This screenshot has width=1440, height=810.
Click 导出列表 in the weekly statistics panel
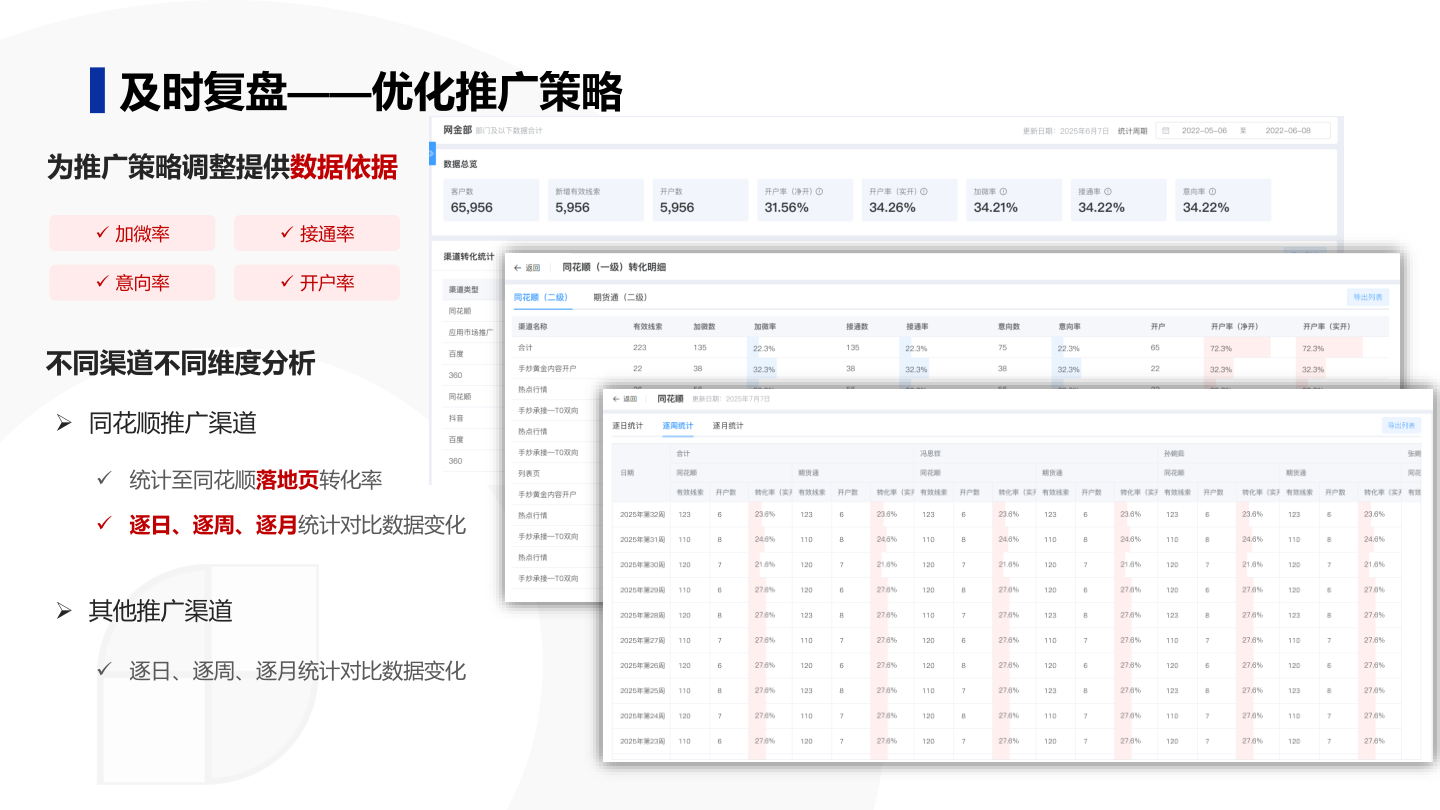click(x=1400, y=425)
